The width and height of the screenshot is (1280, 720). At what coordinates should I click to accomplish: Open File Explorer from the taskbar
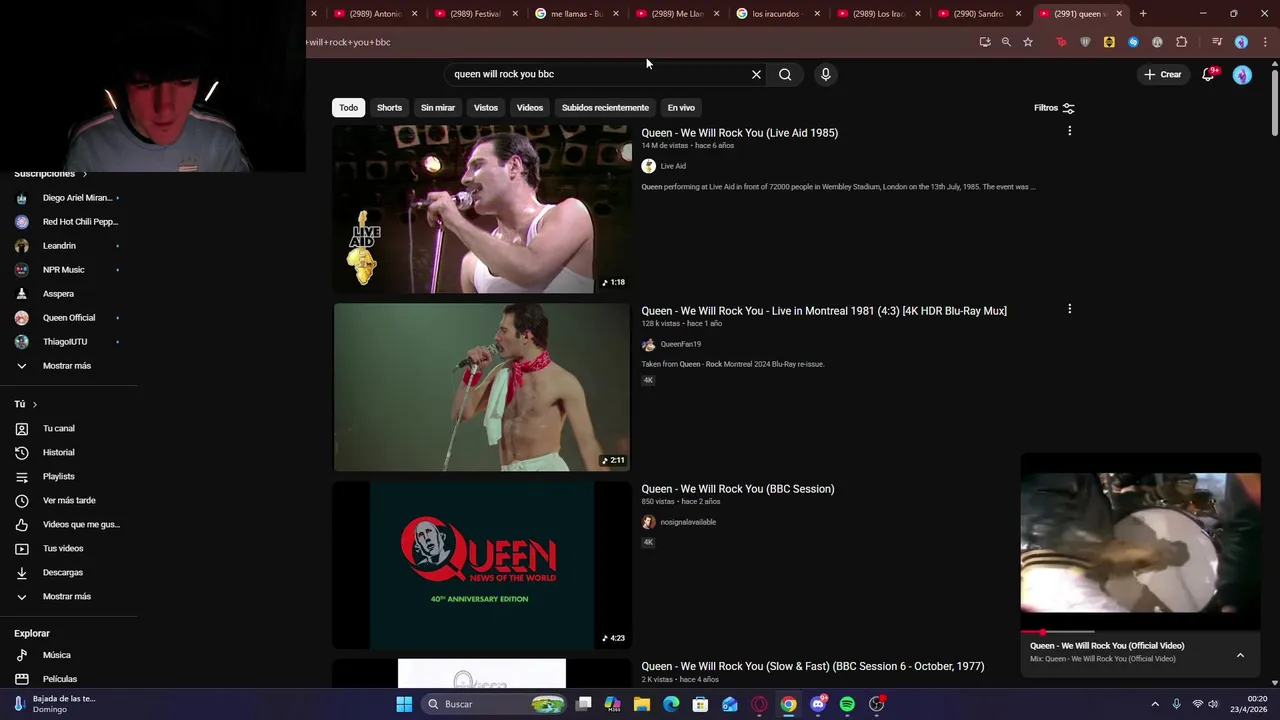[642, 704]
